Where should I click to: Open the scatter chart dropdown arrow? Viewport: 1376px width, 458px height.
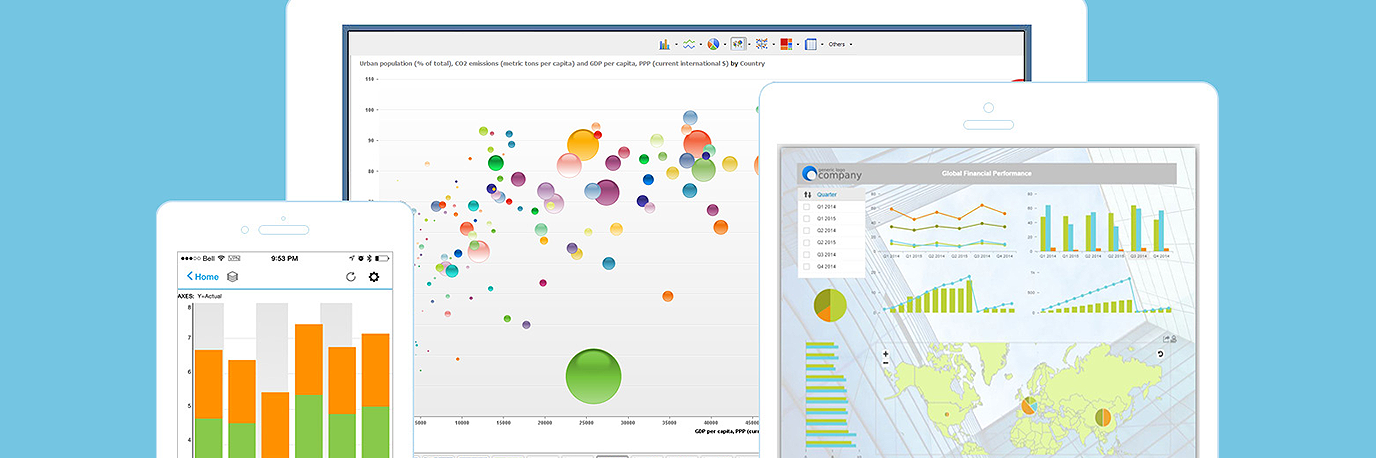(774, 44)
